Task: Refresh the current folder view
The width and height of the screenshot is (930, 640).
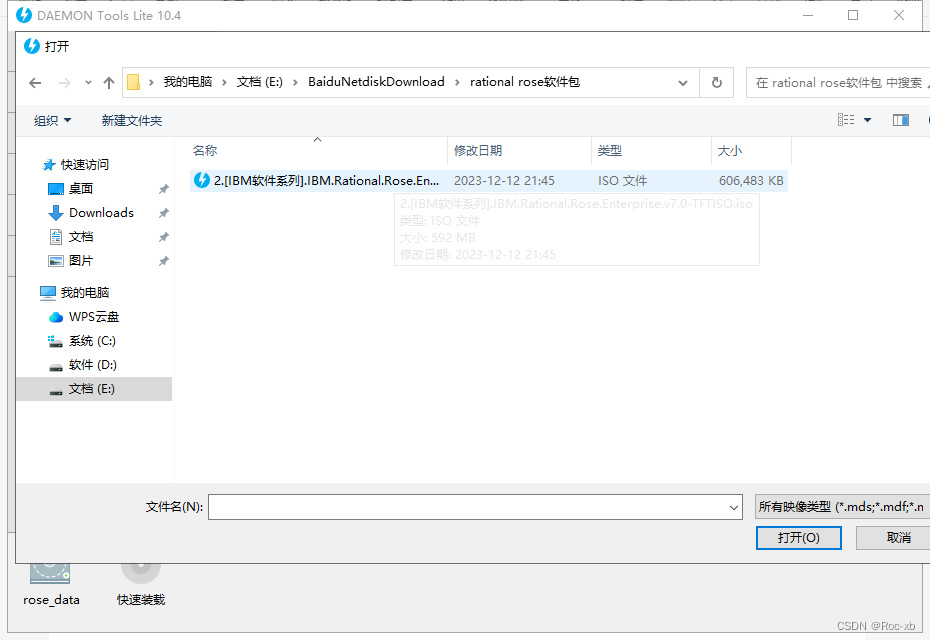Action: click(x=716, y=82)
